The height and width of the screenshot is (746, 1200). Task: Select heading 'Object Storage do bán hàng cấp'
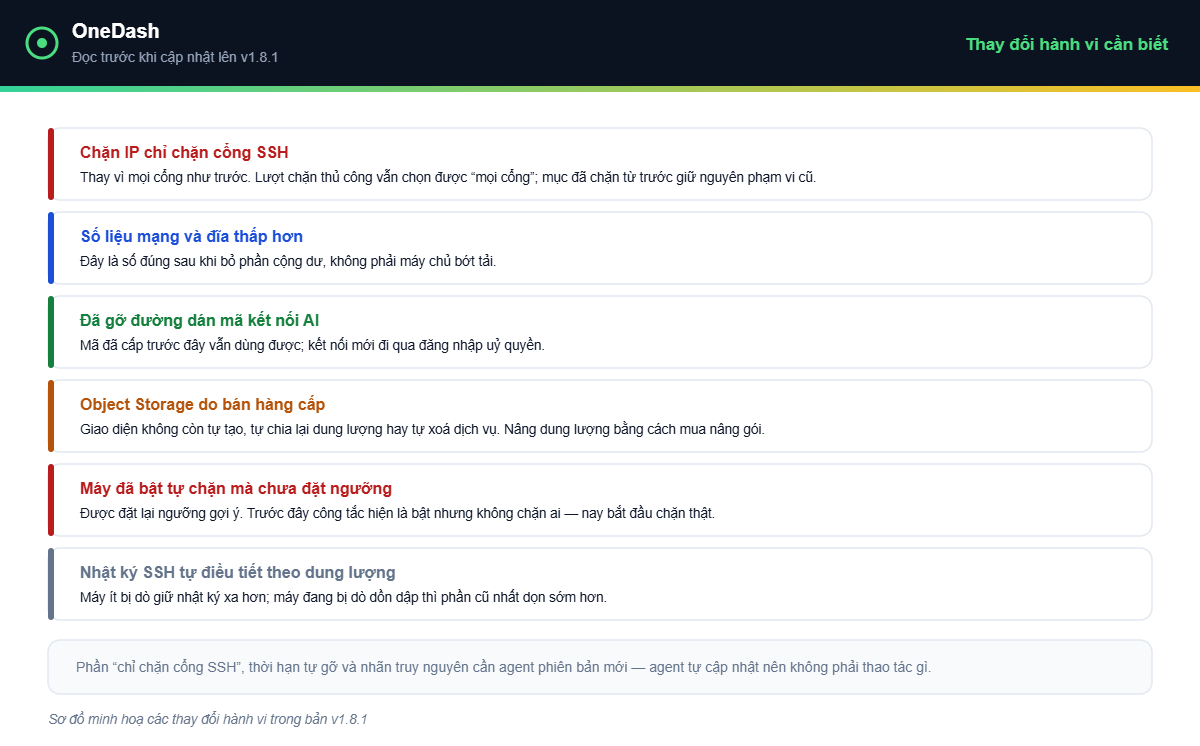tap(202, 405)
